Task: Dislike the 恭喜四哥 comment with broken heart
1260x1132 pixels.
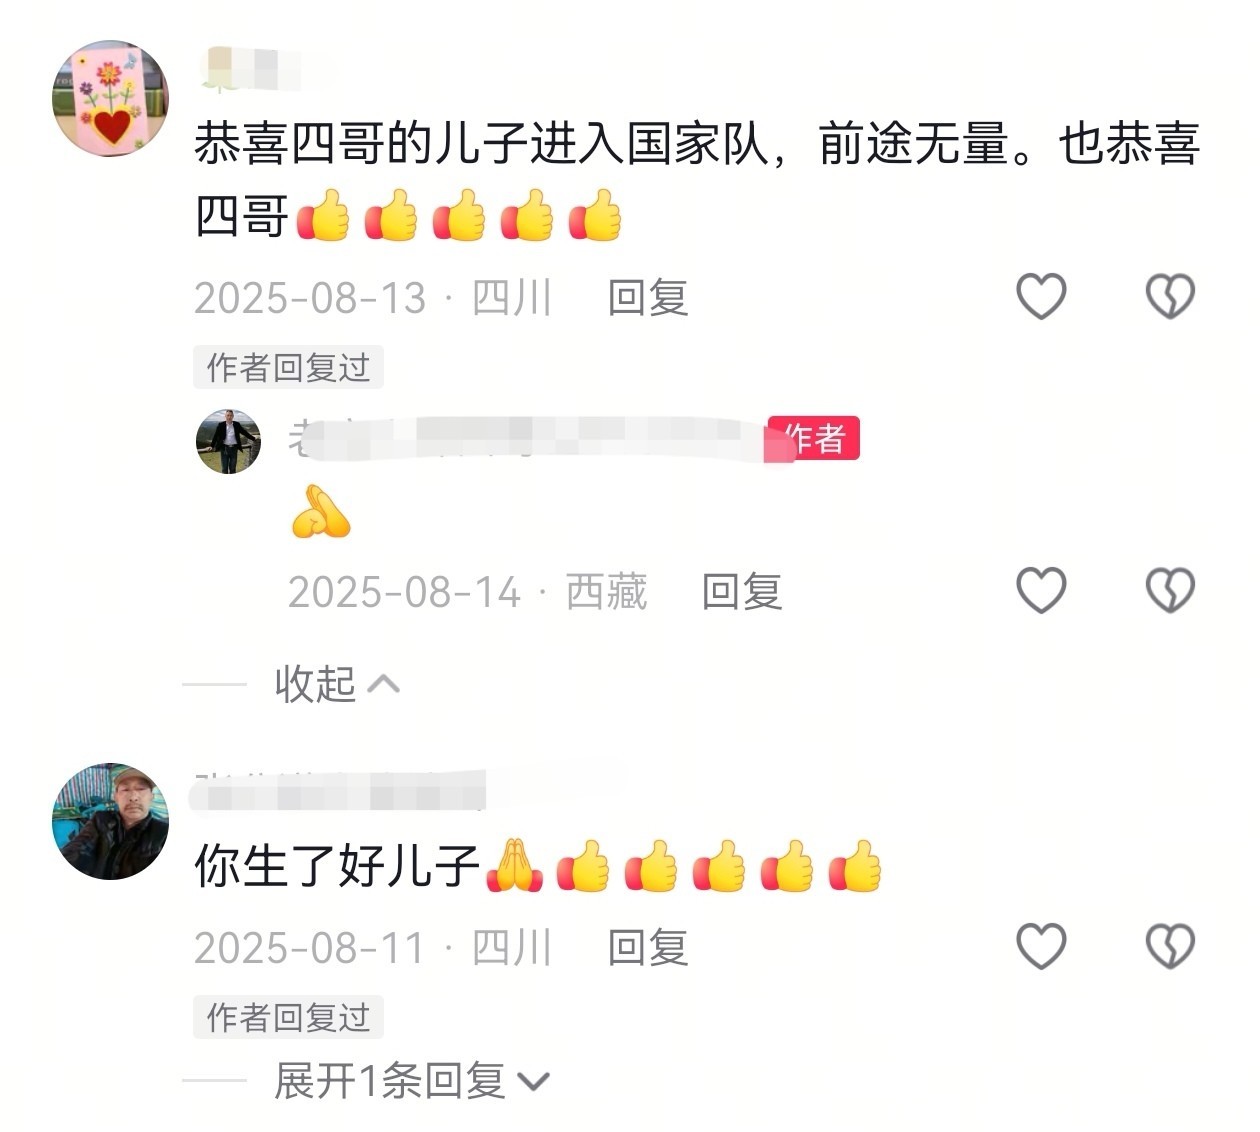Action: [1170, 296]
